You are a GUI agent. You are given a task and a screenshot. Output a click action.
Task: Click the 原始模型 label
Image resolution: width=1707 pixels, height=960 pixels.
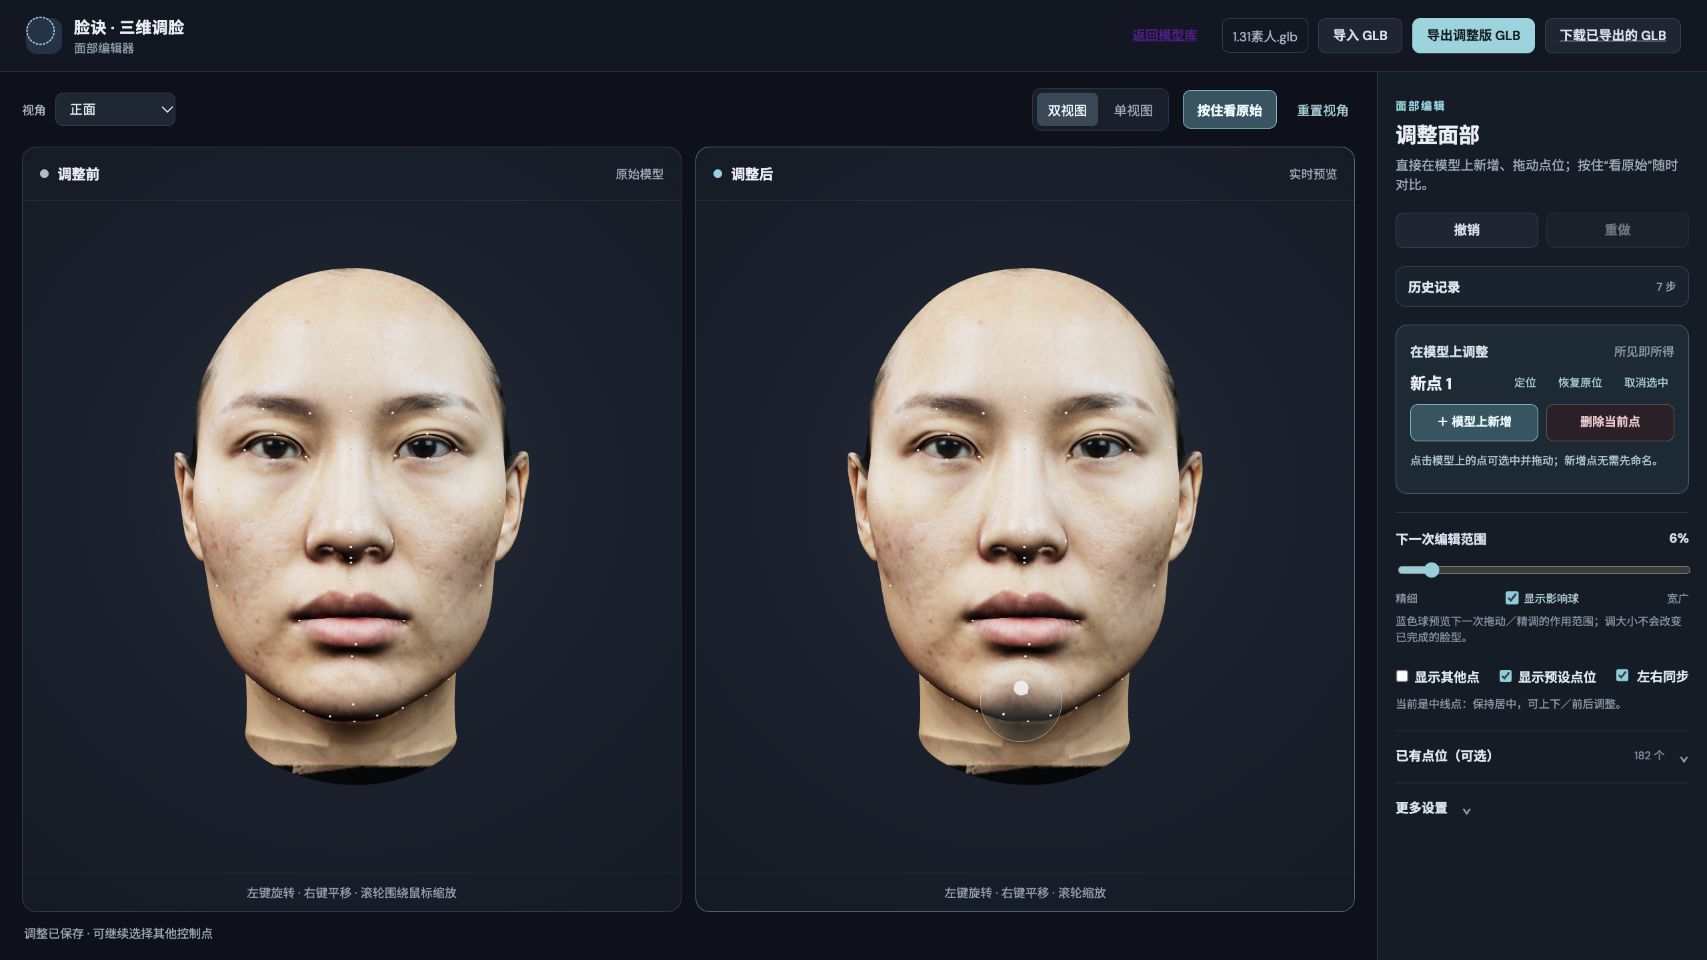639,174
